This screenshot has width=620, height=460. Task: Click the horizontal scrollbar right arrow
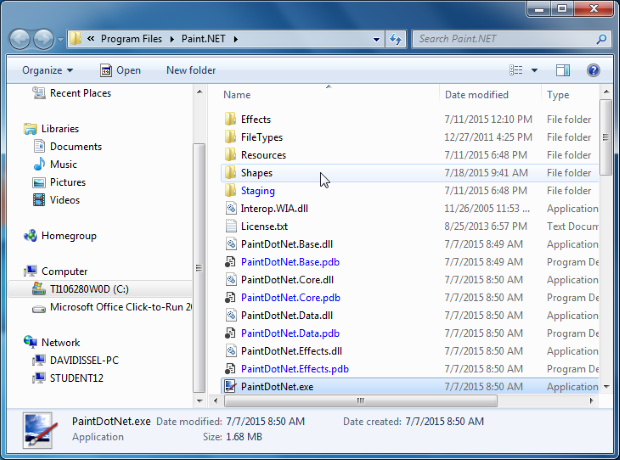tap(591, 401)
